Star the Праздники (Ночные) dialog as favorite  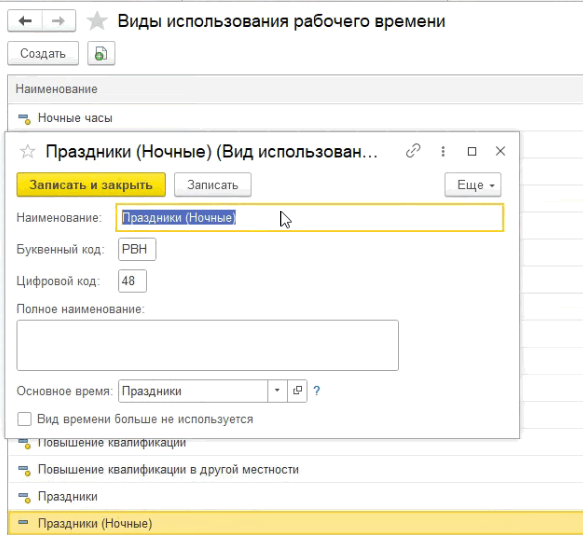(28, 152)
